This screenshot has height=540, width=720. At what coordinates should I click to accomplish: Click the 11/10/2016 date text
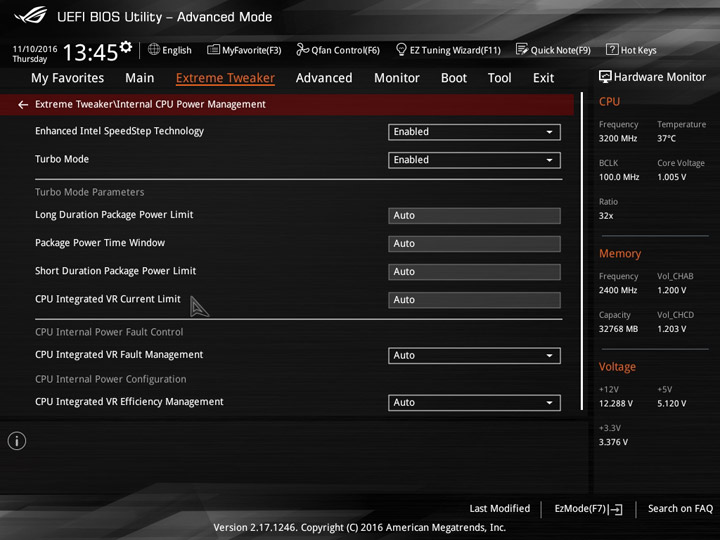point(35,49)
